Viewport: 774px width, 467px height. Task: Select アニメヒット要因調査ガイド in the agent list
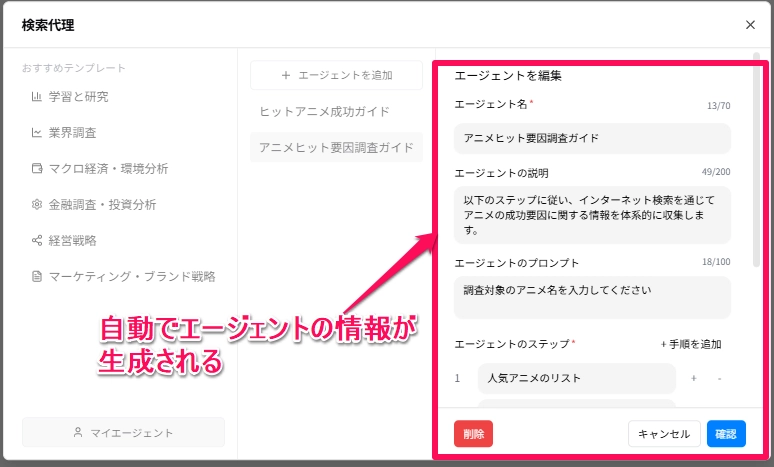tap(336, 147)
